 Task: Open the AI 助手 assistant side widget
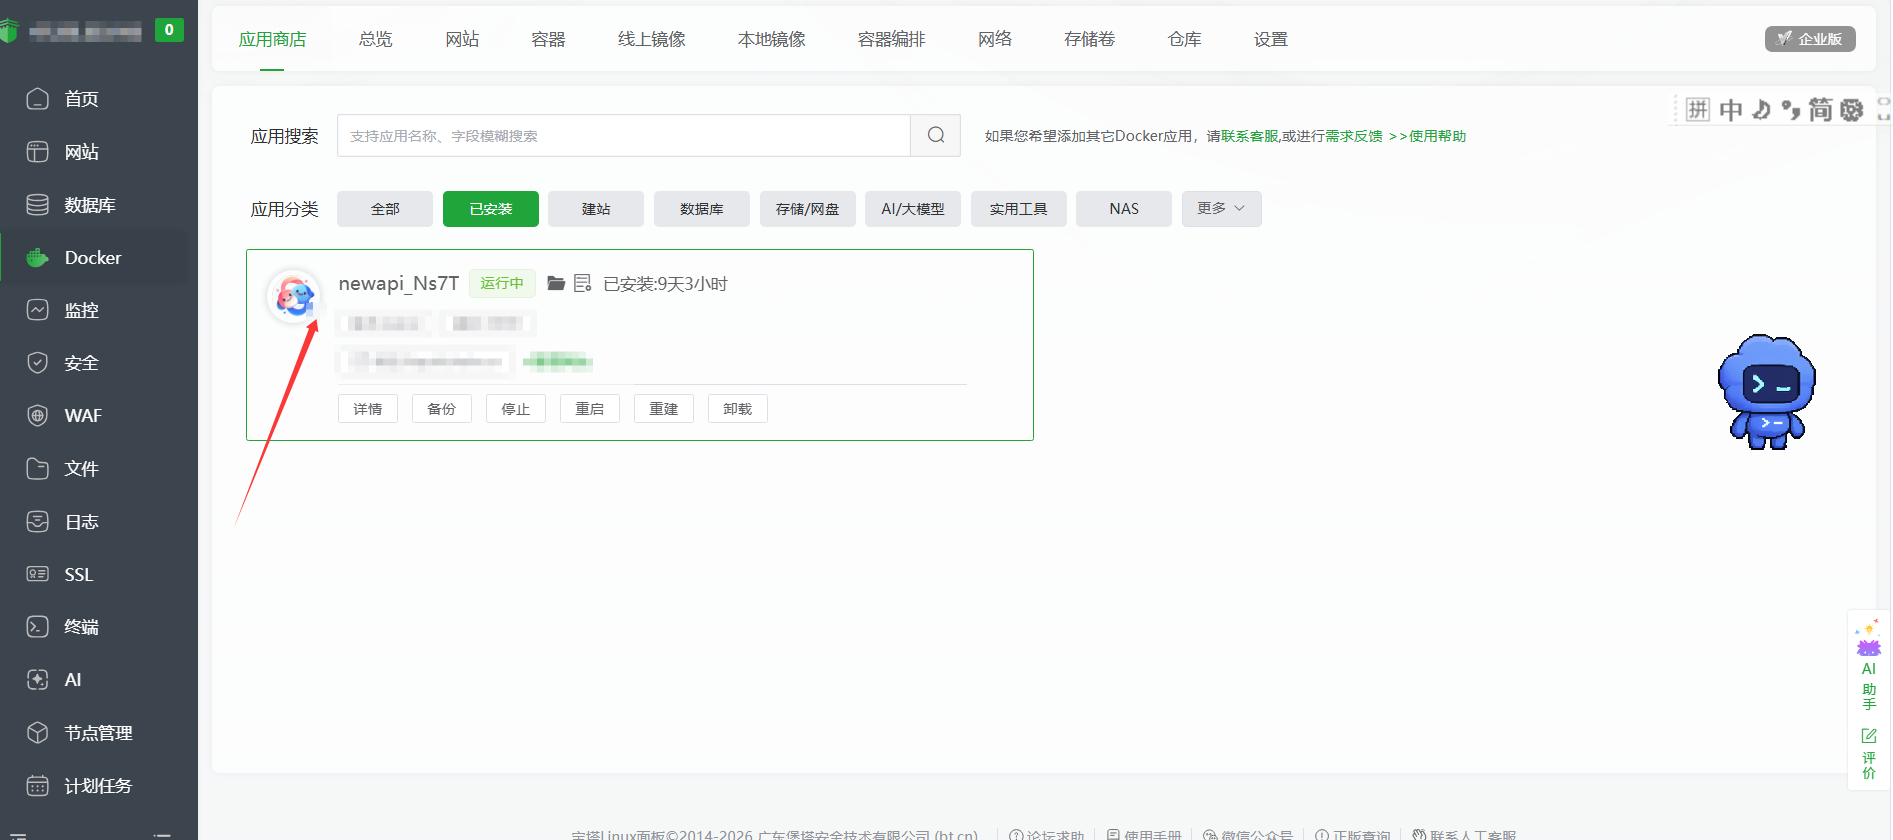click(1868, 665)
